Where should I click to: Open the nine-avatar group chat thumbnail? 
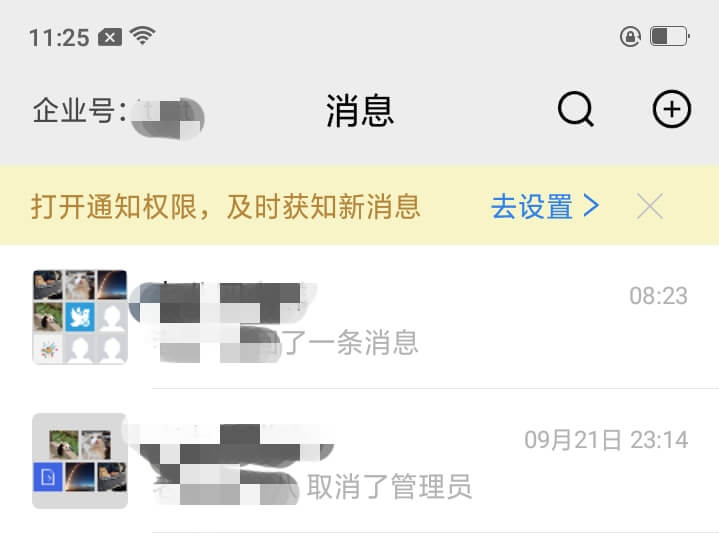[80, 317]
